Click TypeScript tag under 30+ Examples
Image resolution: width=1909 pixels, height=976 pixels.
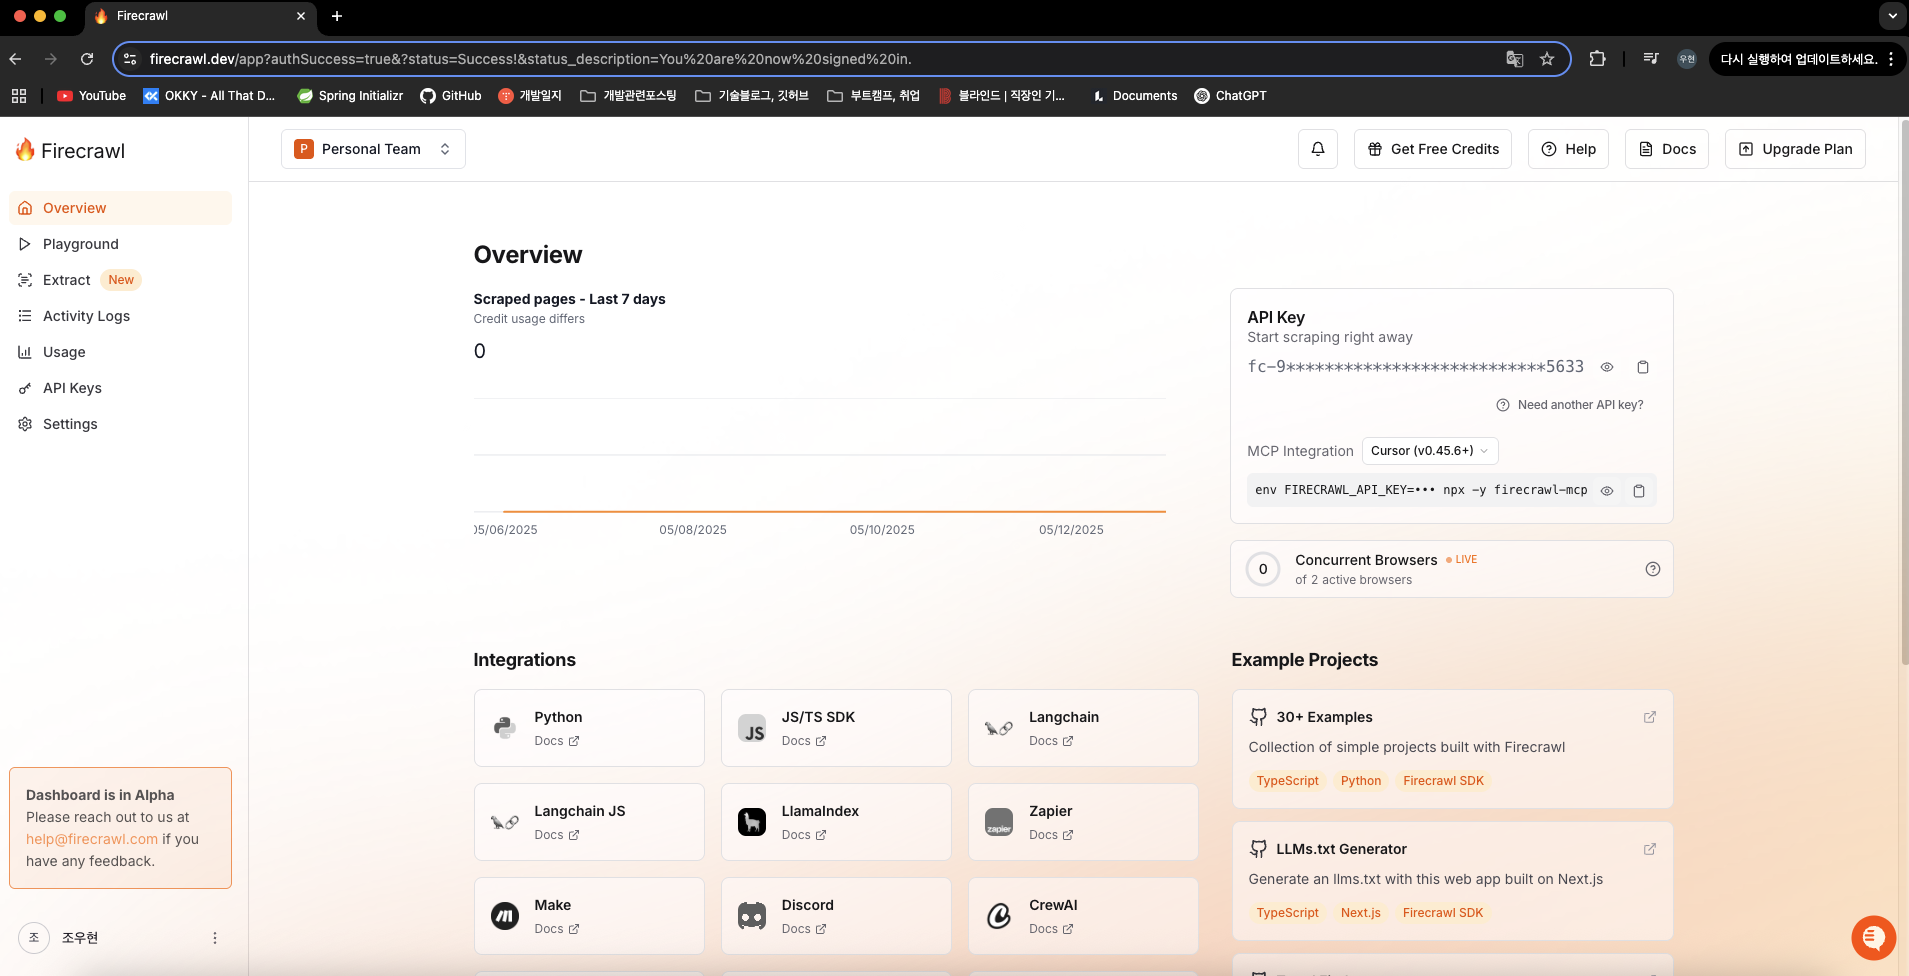pos(1287,781)
